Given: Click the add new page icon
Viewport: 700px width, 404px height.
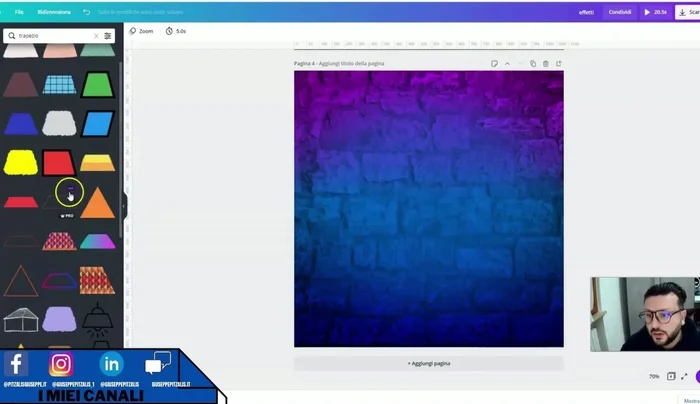Looking at the screenshot, I should (x=559, y=63).
